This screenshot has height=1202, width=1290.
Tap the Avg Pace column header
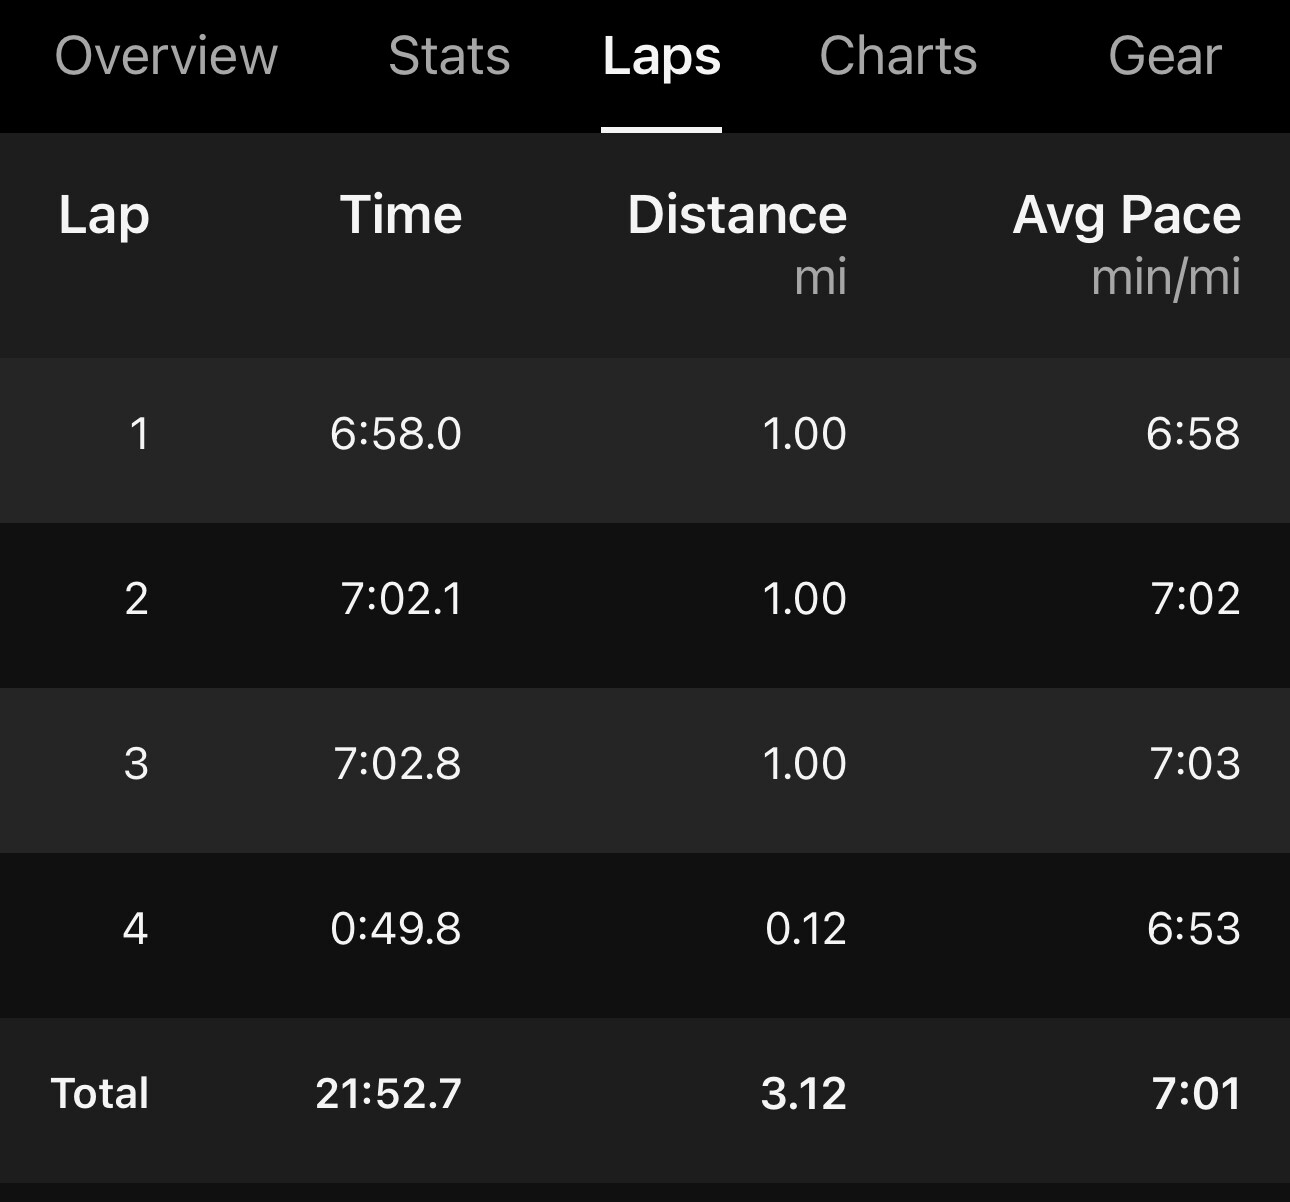coord(1127,216)
